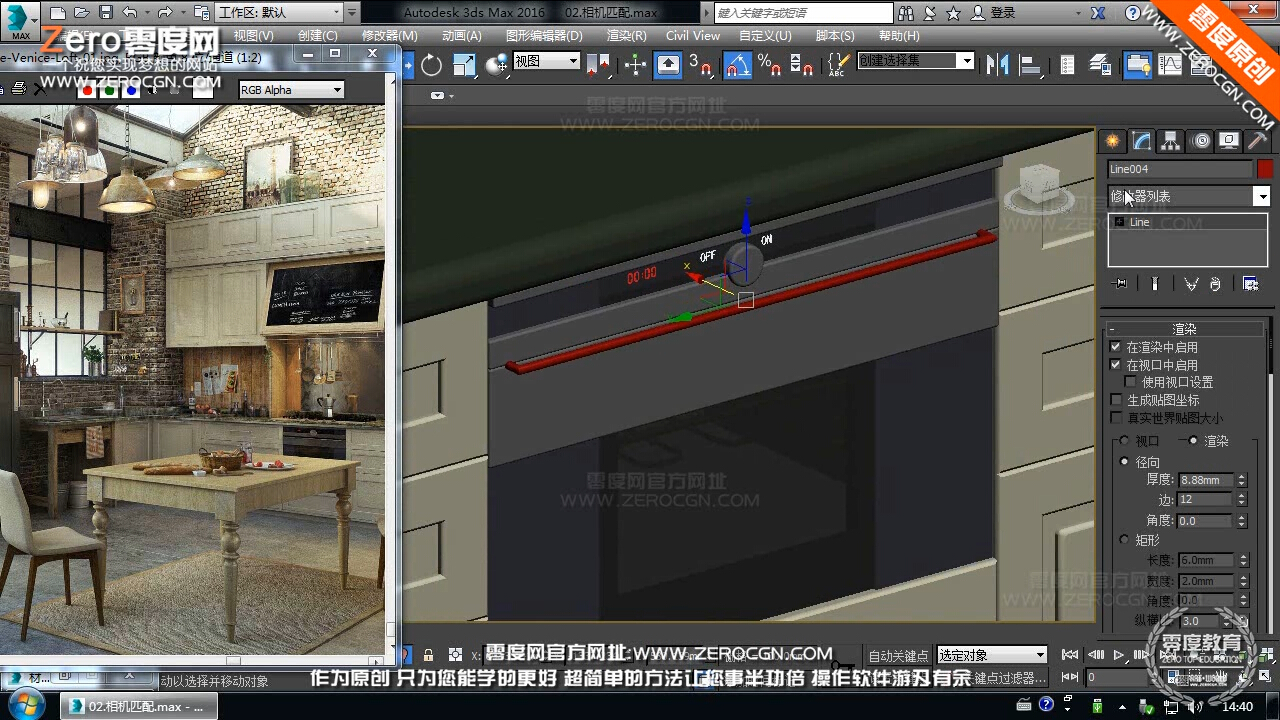Open the 自定义(U) menu
This screenshot has width=1280, height=720.
click(x=765, y=36)
